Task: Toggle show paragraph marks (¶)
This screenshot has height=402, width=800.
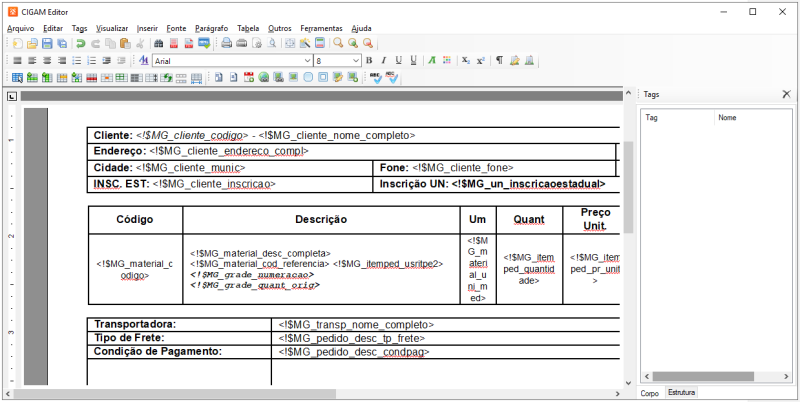Action: 499,60
